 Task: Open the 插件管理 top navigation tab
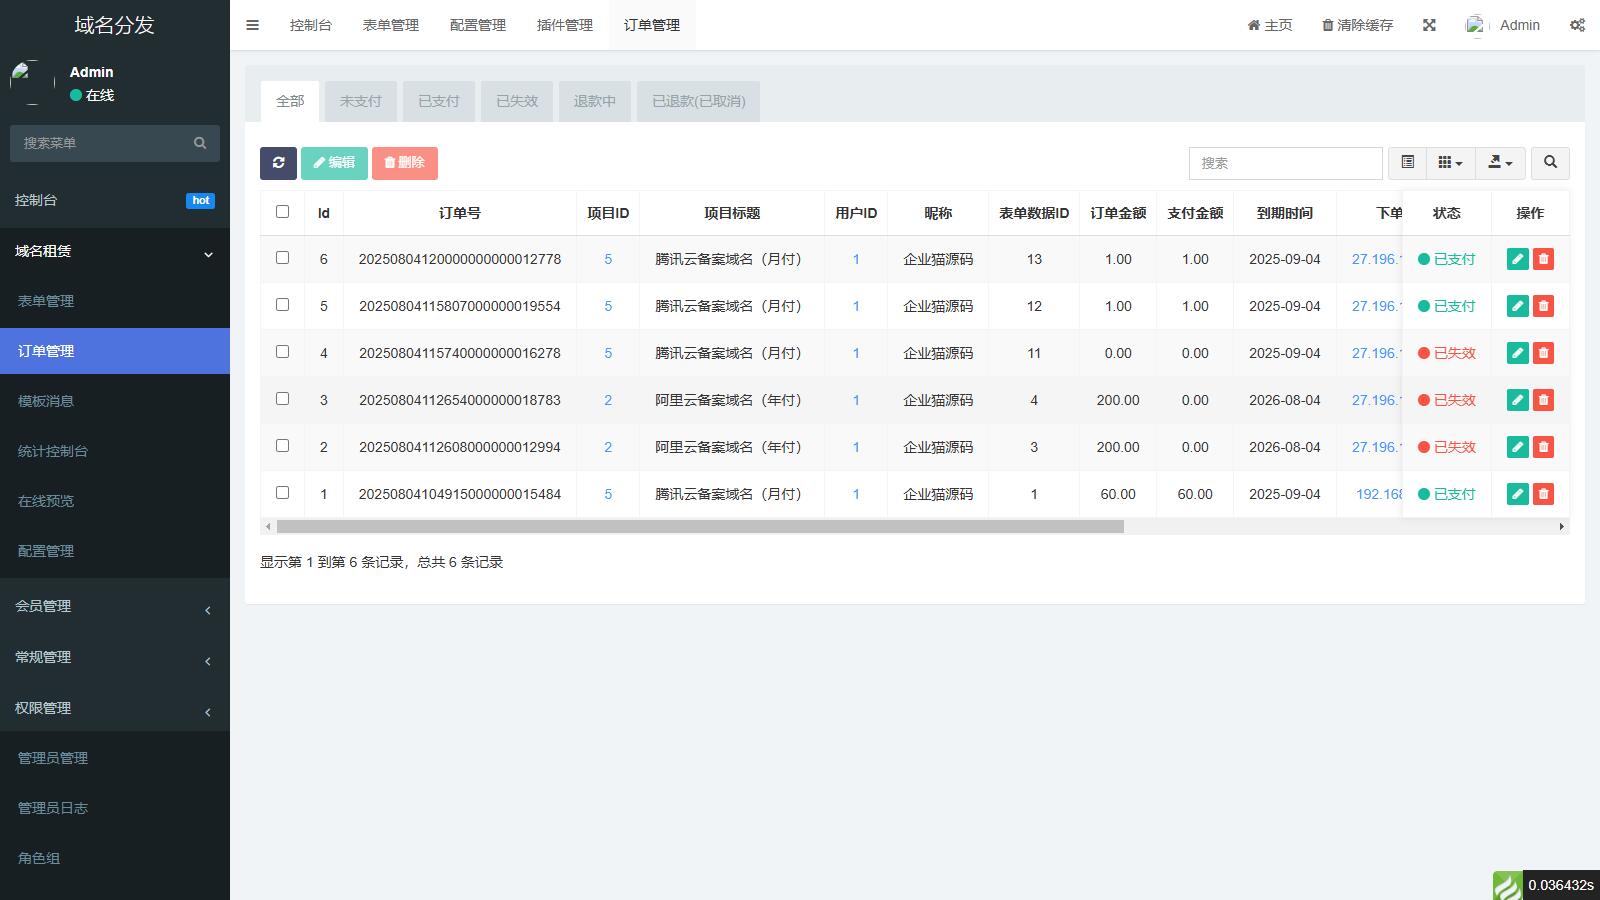pos(564,25)
